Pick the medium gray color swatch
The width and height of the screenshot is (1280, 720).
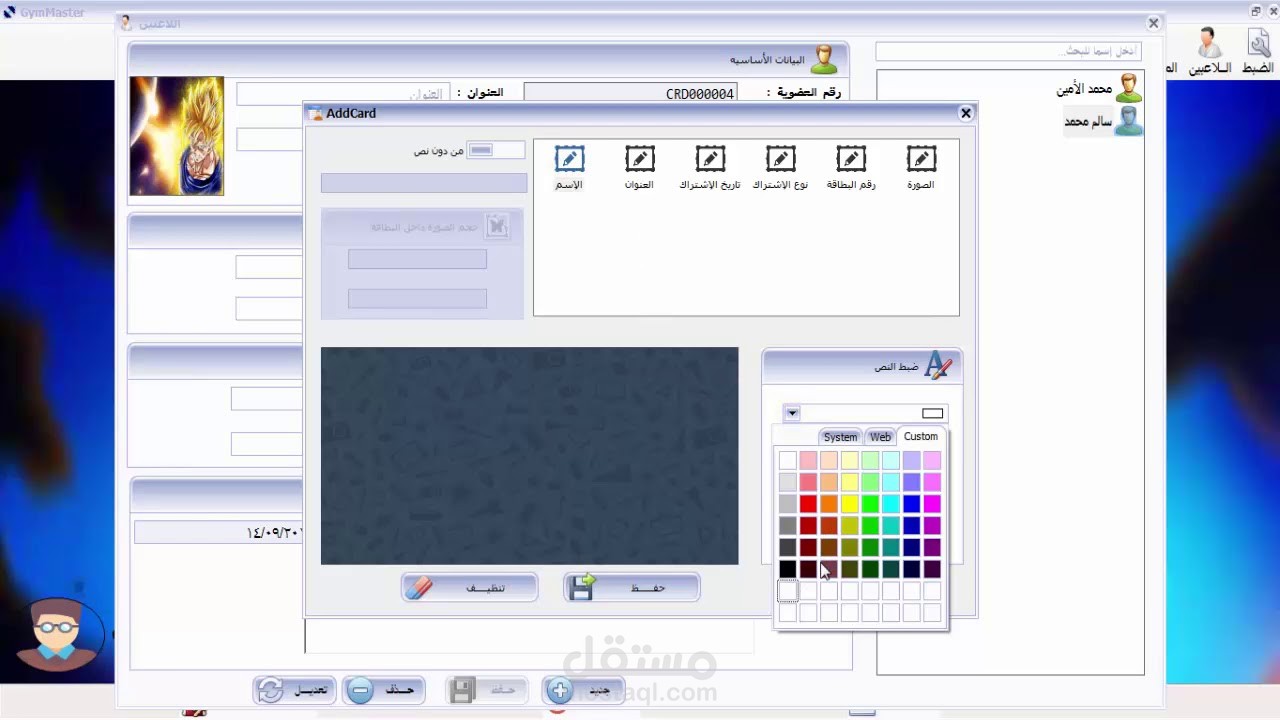[787, 526]
